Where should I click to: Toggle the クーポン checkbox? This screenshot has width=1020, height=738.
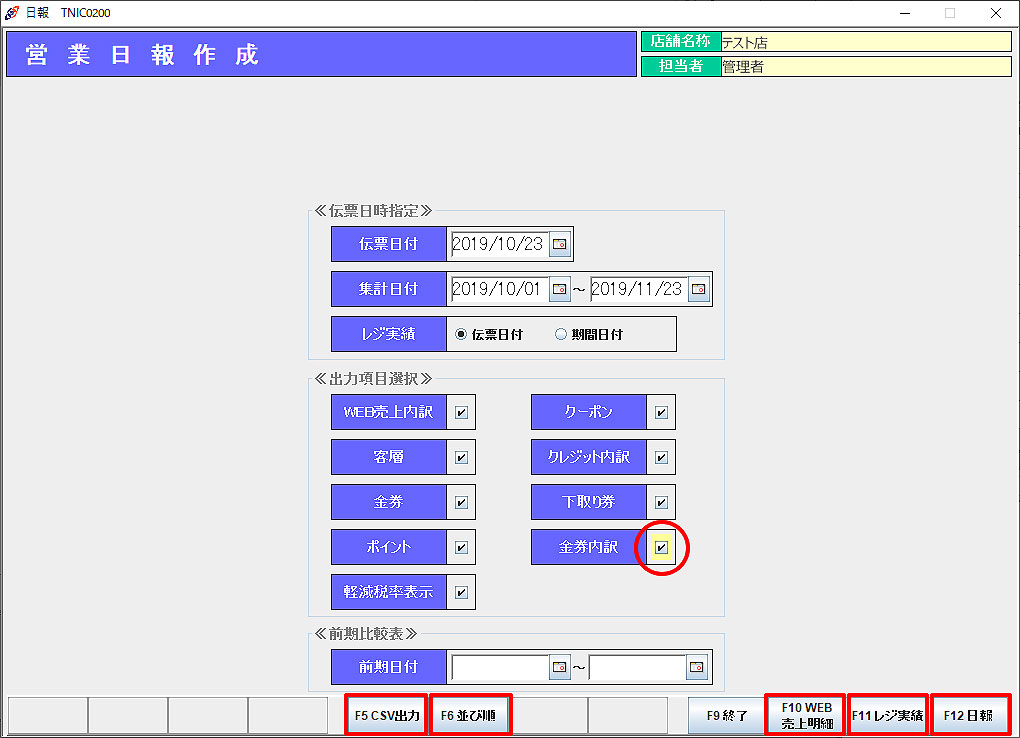coord(661,413)
